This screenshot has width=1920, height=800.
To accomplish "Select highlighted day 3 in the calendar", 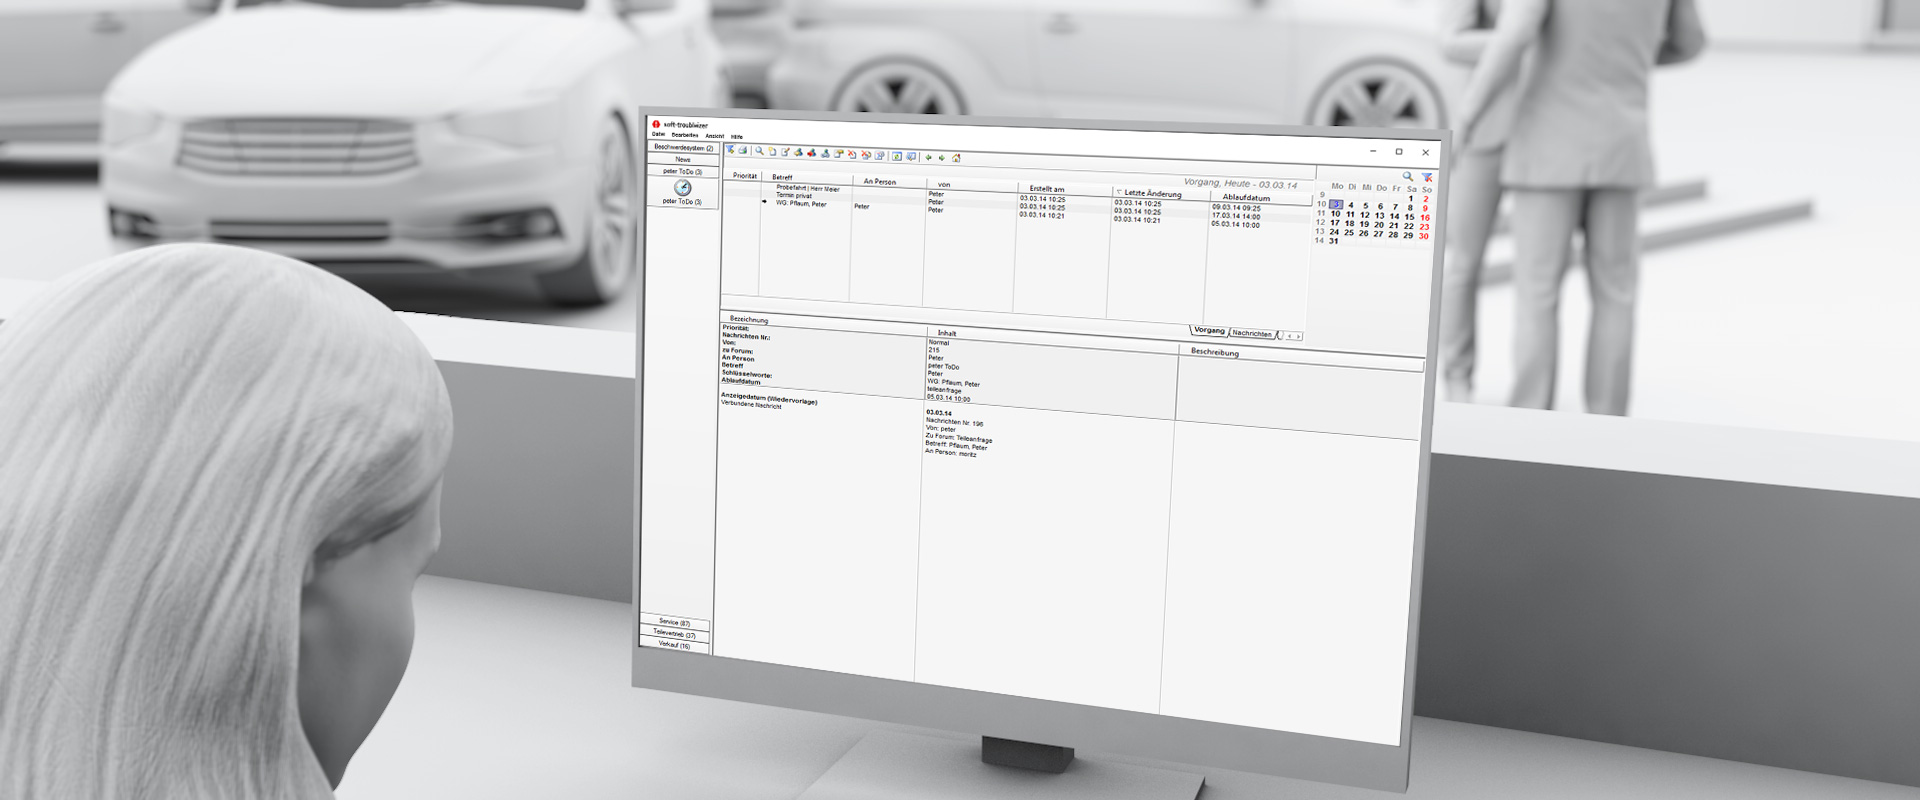I will (1336, 204).
